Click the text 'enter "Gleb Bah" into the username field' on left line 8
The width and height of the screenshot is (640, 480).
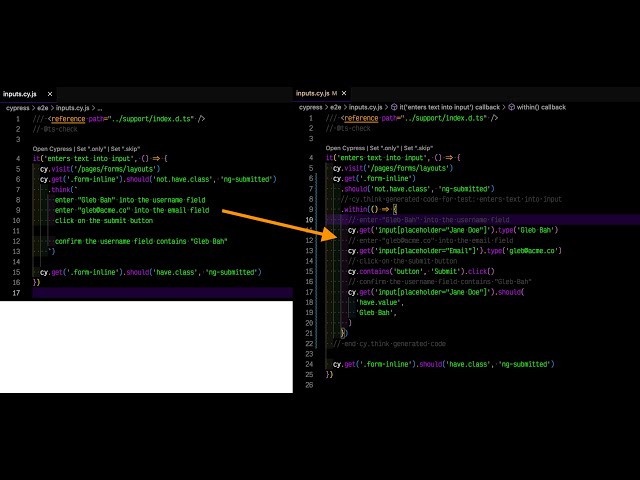click(130, 200)
